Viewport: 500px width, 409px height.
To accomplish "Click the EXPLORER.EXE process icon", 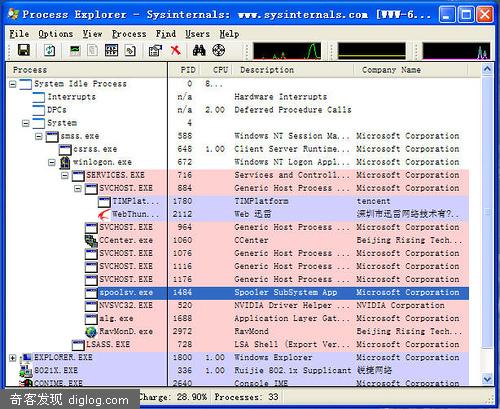I will pyautogui.click(x=26, y=358).
